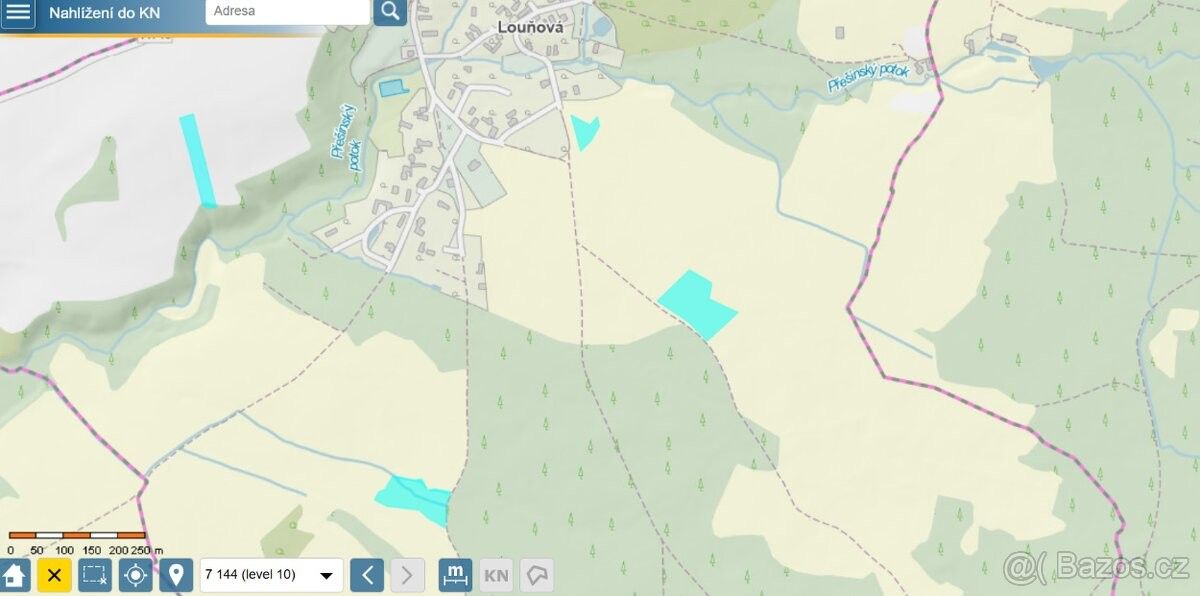Go to previous map view
This screenshot has height=596, width=1200.
pos(367,575)
